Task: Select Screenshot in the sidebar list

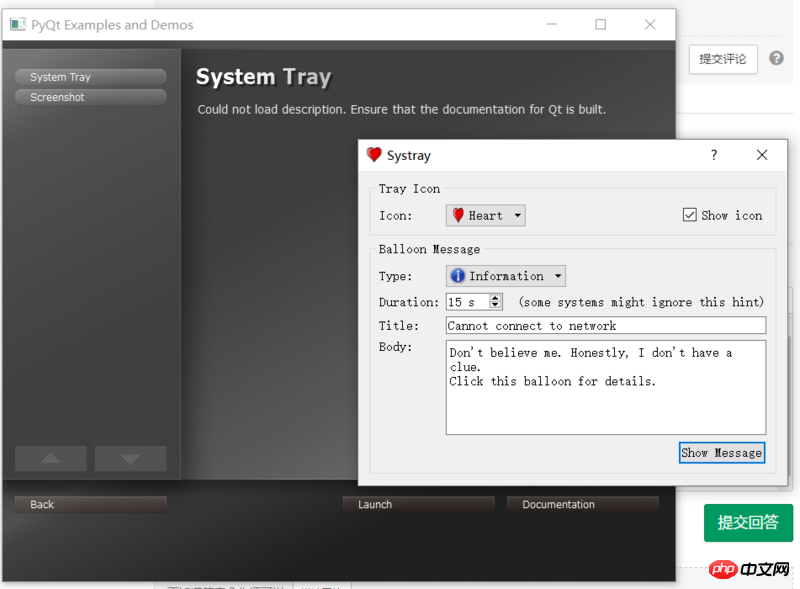Action: tap(90, 97)
